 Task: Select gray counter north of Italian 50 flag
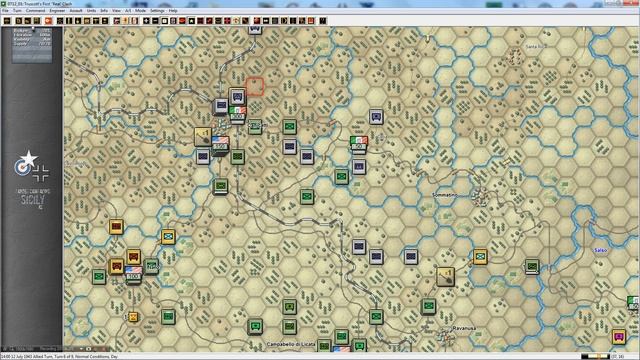point(376,116)
